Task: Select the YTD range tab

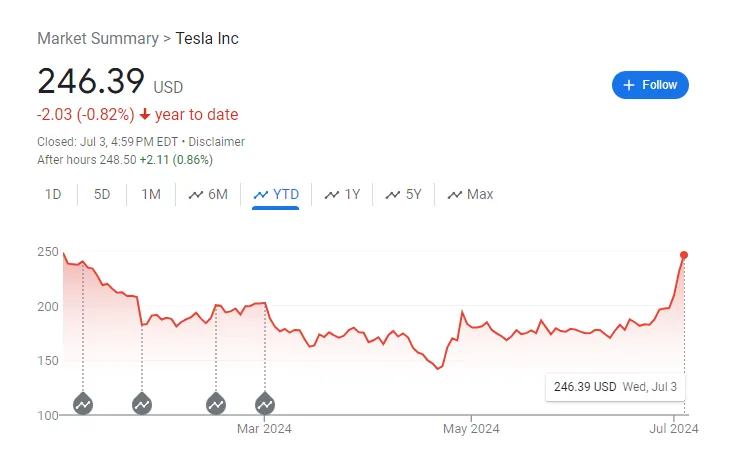Action: (x=276, y=194)
